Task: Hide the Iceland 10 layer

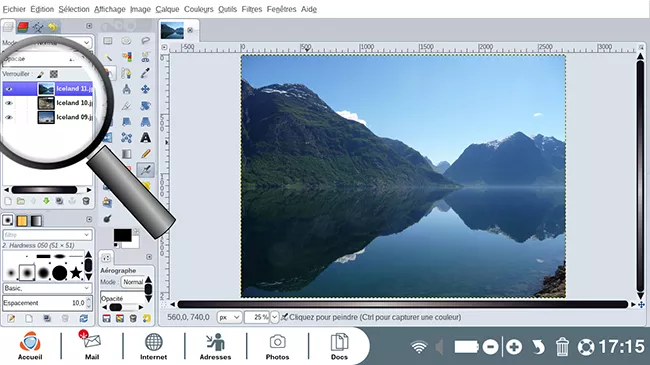Action: tap(9, 103)
